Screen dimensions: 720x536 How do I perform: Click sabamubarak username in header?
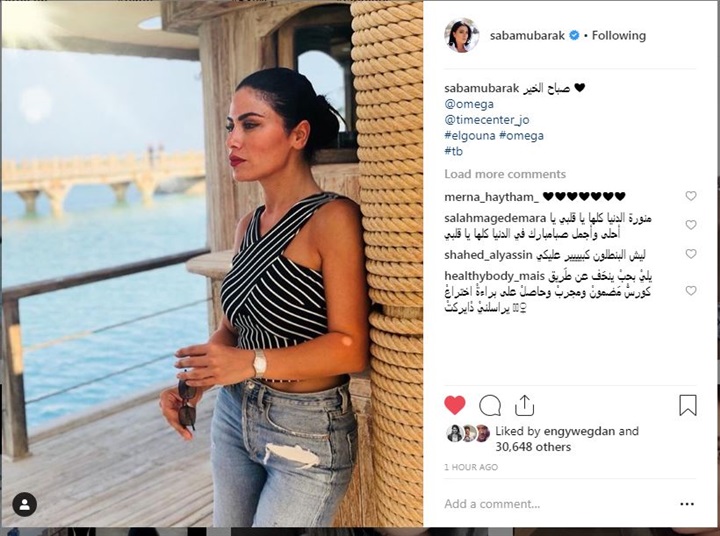527,35
